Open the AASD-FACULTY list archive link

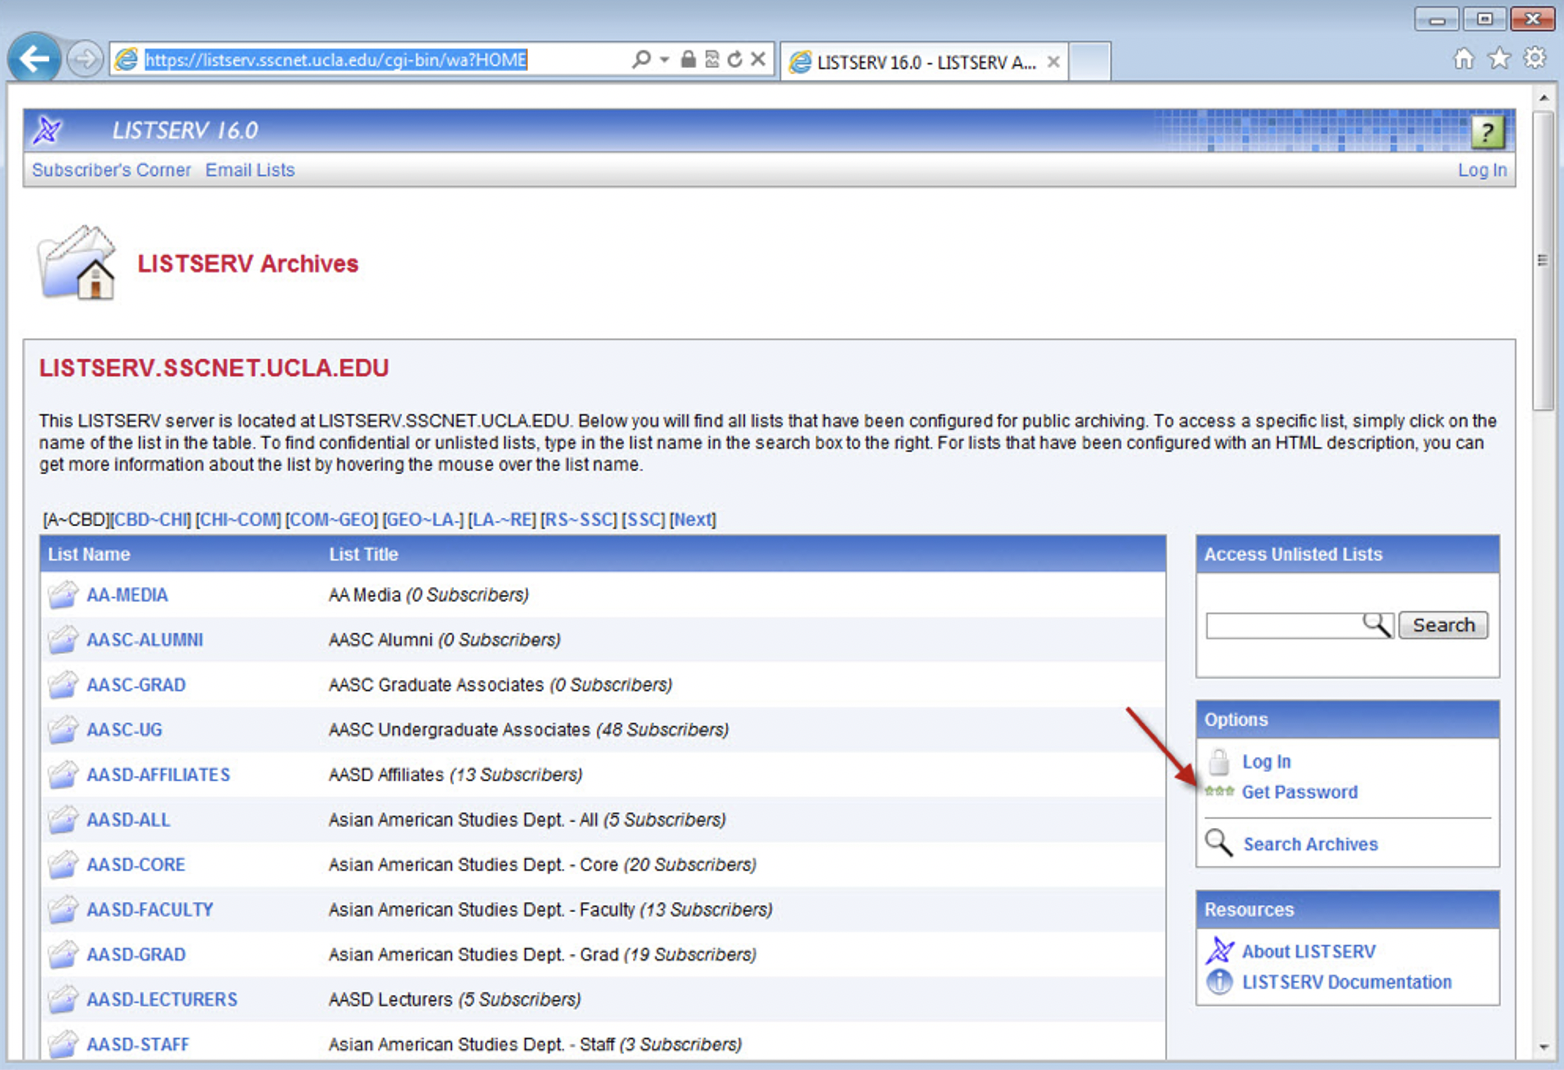click(149, 909)
